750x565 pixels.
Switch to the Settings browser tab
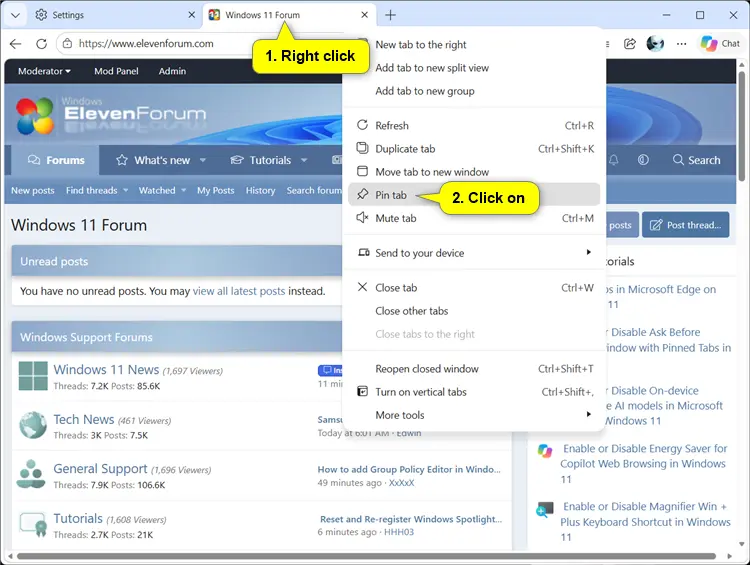pyautogui.click(x=115, y=15)
